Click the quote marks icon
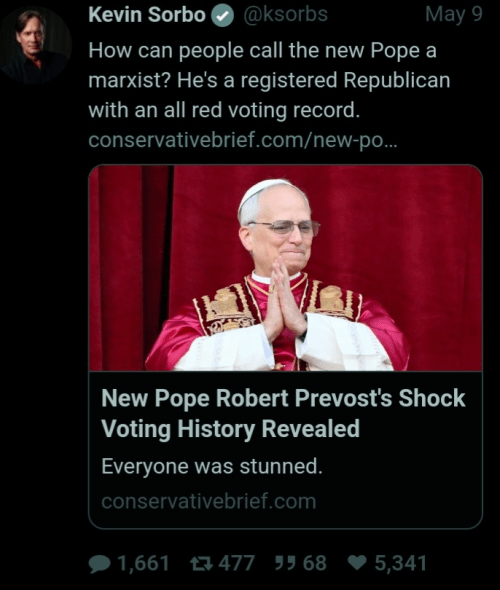Image resolution: width=500 pixels, height=590 pixels. [x=284, y=563]
